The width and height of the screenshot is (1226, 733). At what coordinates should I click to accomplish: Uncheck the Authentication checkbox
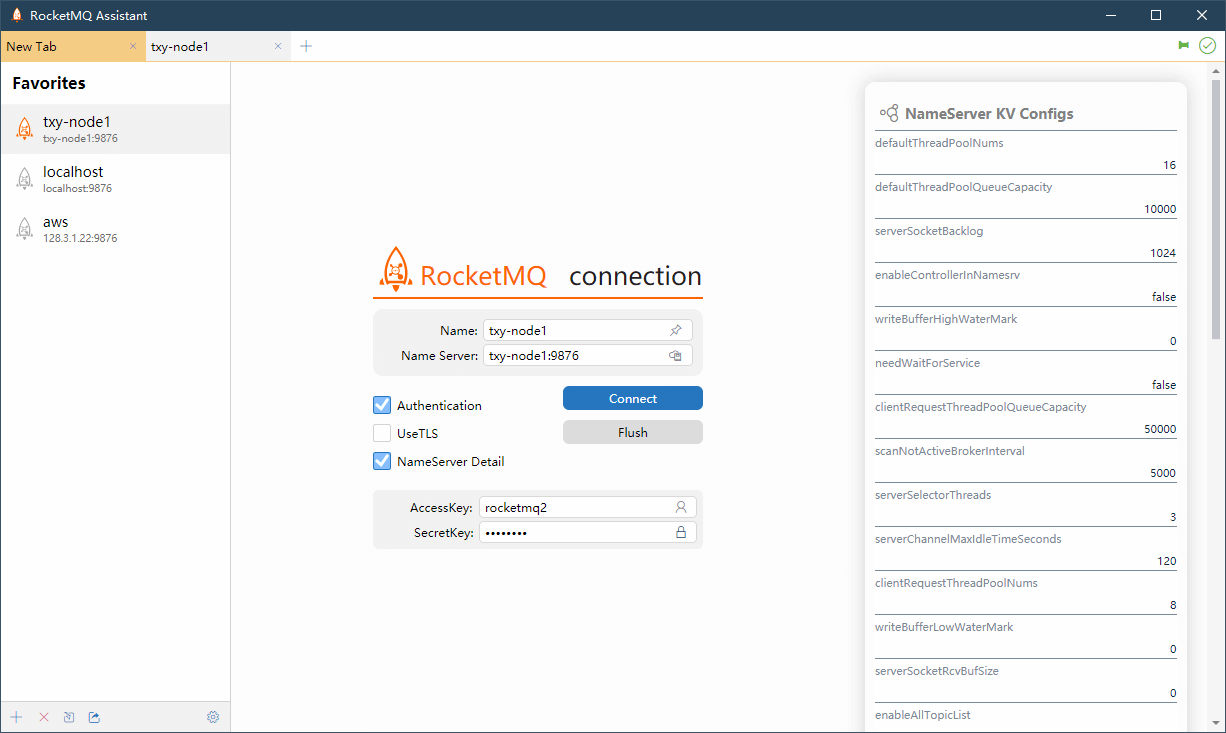pyautogui.click(x=382, y=405)
